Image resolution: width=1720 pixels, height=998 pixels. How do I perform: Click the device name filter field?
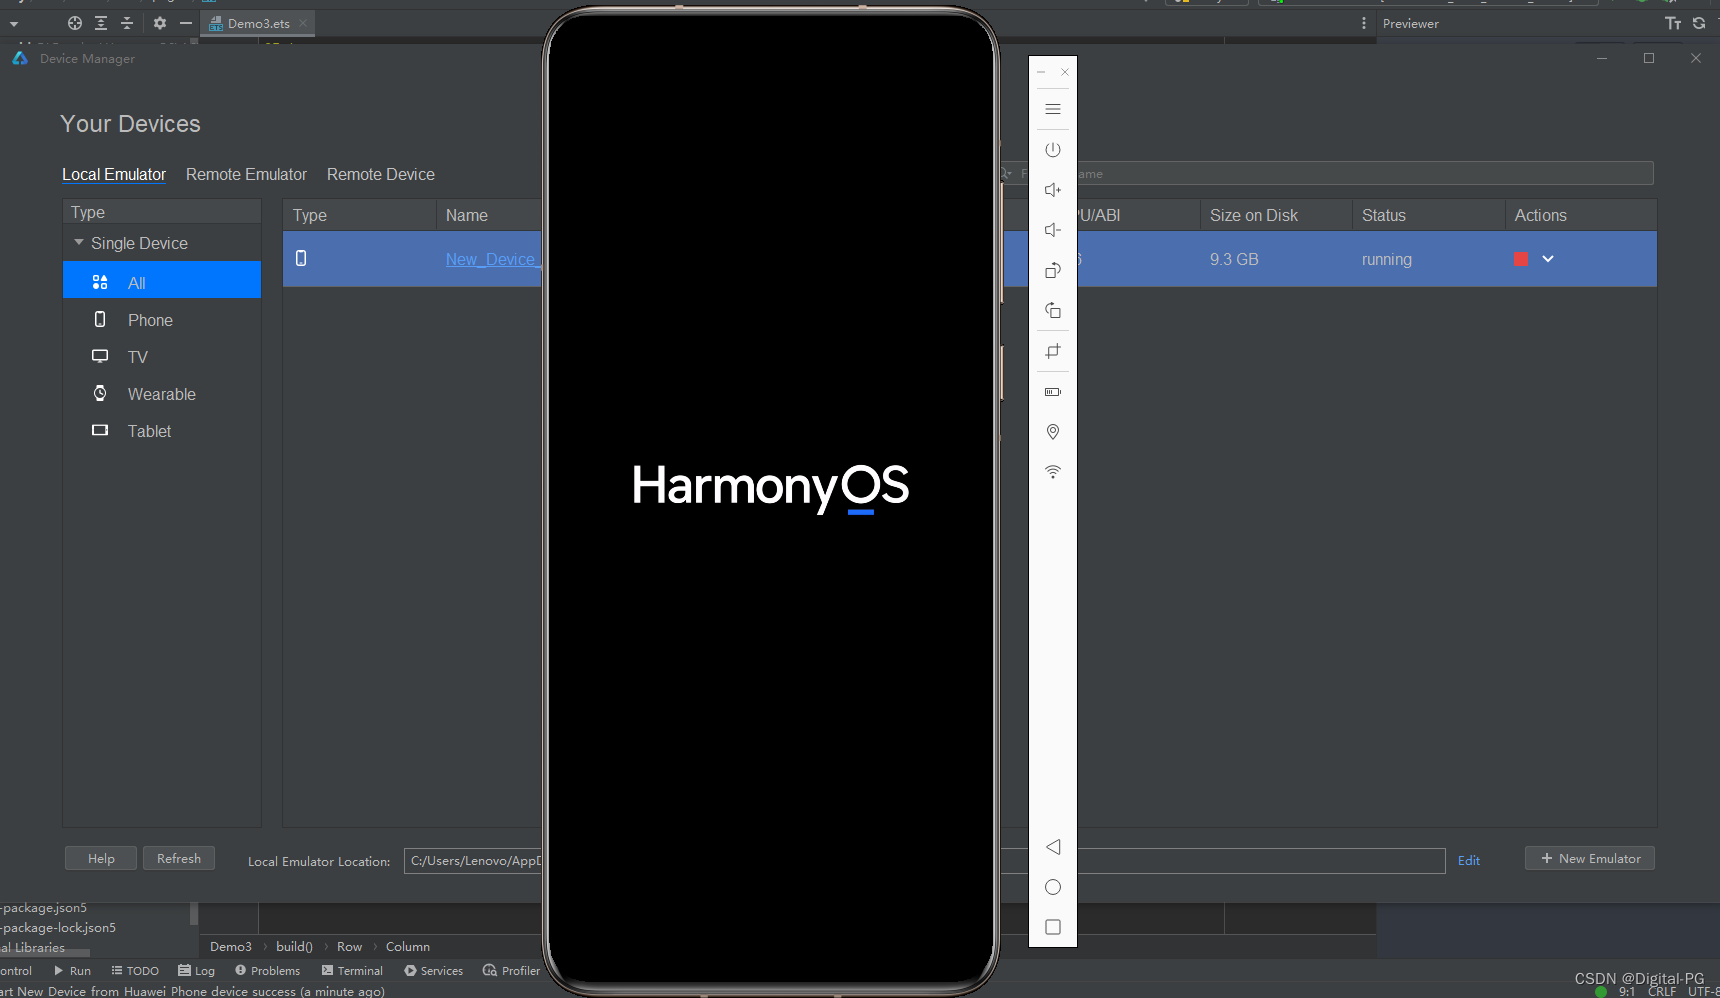pyautogui.click(x=1325, y=173)
